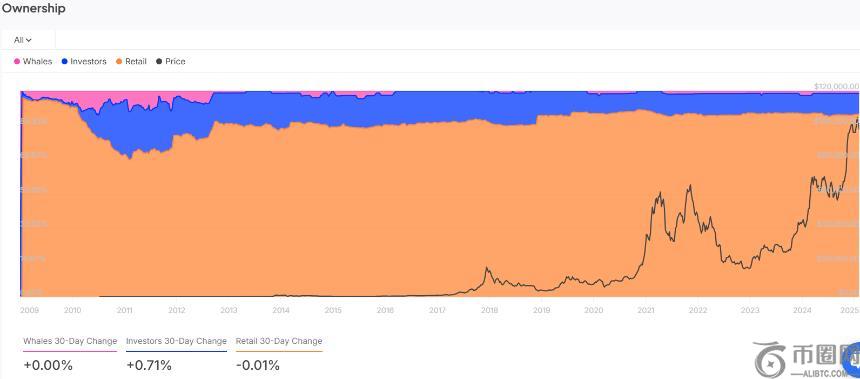
Task: Toggle the Whales legend series
Action: coord(33,61)
